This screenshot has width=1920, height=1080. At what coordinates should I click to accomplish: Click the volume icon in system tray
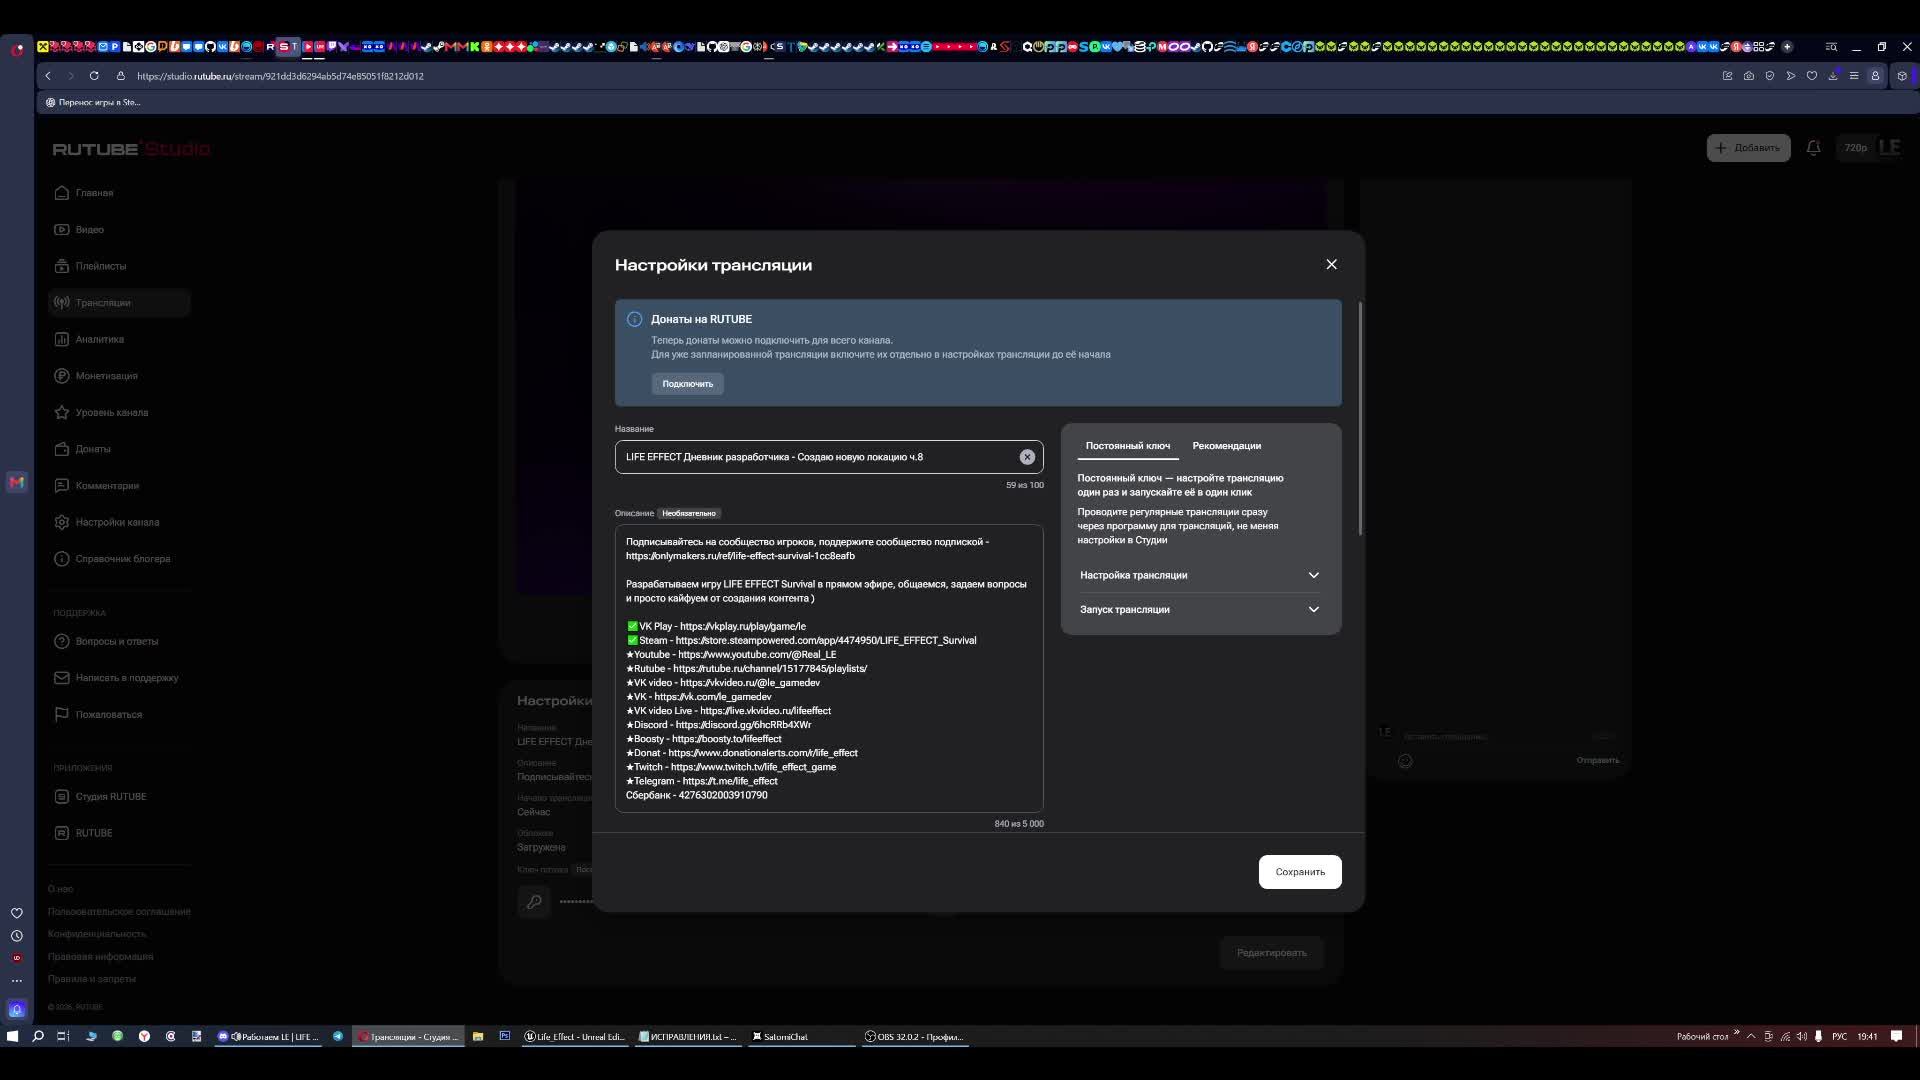click(x=1802, y=1037)
